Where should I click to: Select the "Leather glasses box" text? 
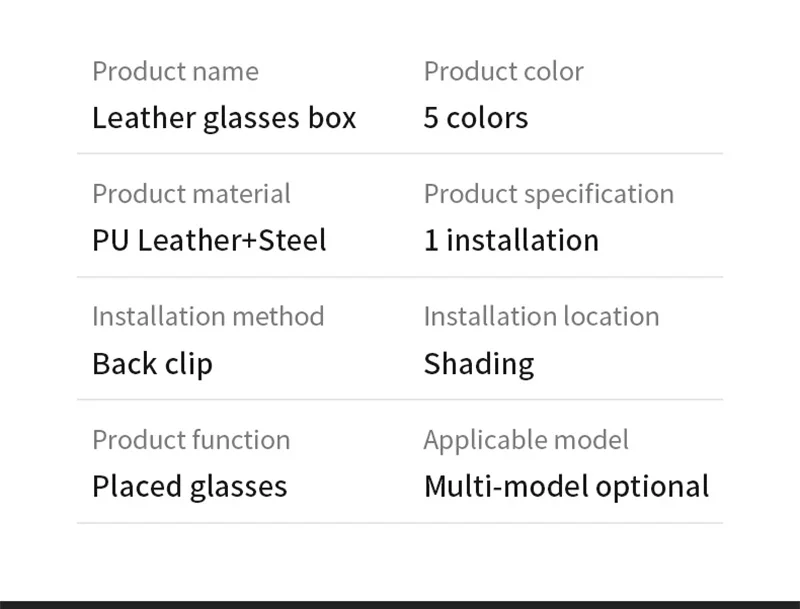click(224, 118)
